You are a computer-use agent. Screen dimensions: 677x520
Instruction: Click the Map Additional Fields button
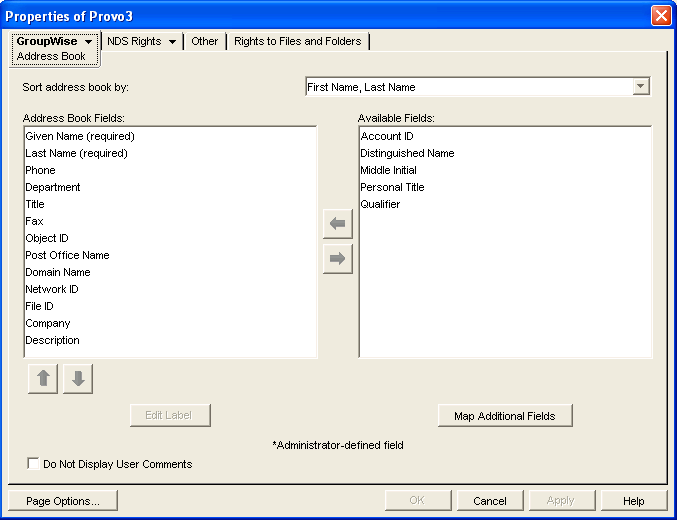click(505, 415)
